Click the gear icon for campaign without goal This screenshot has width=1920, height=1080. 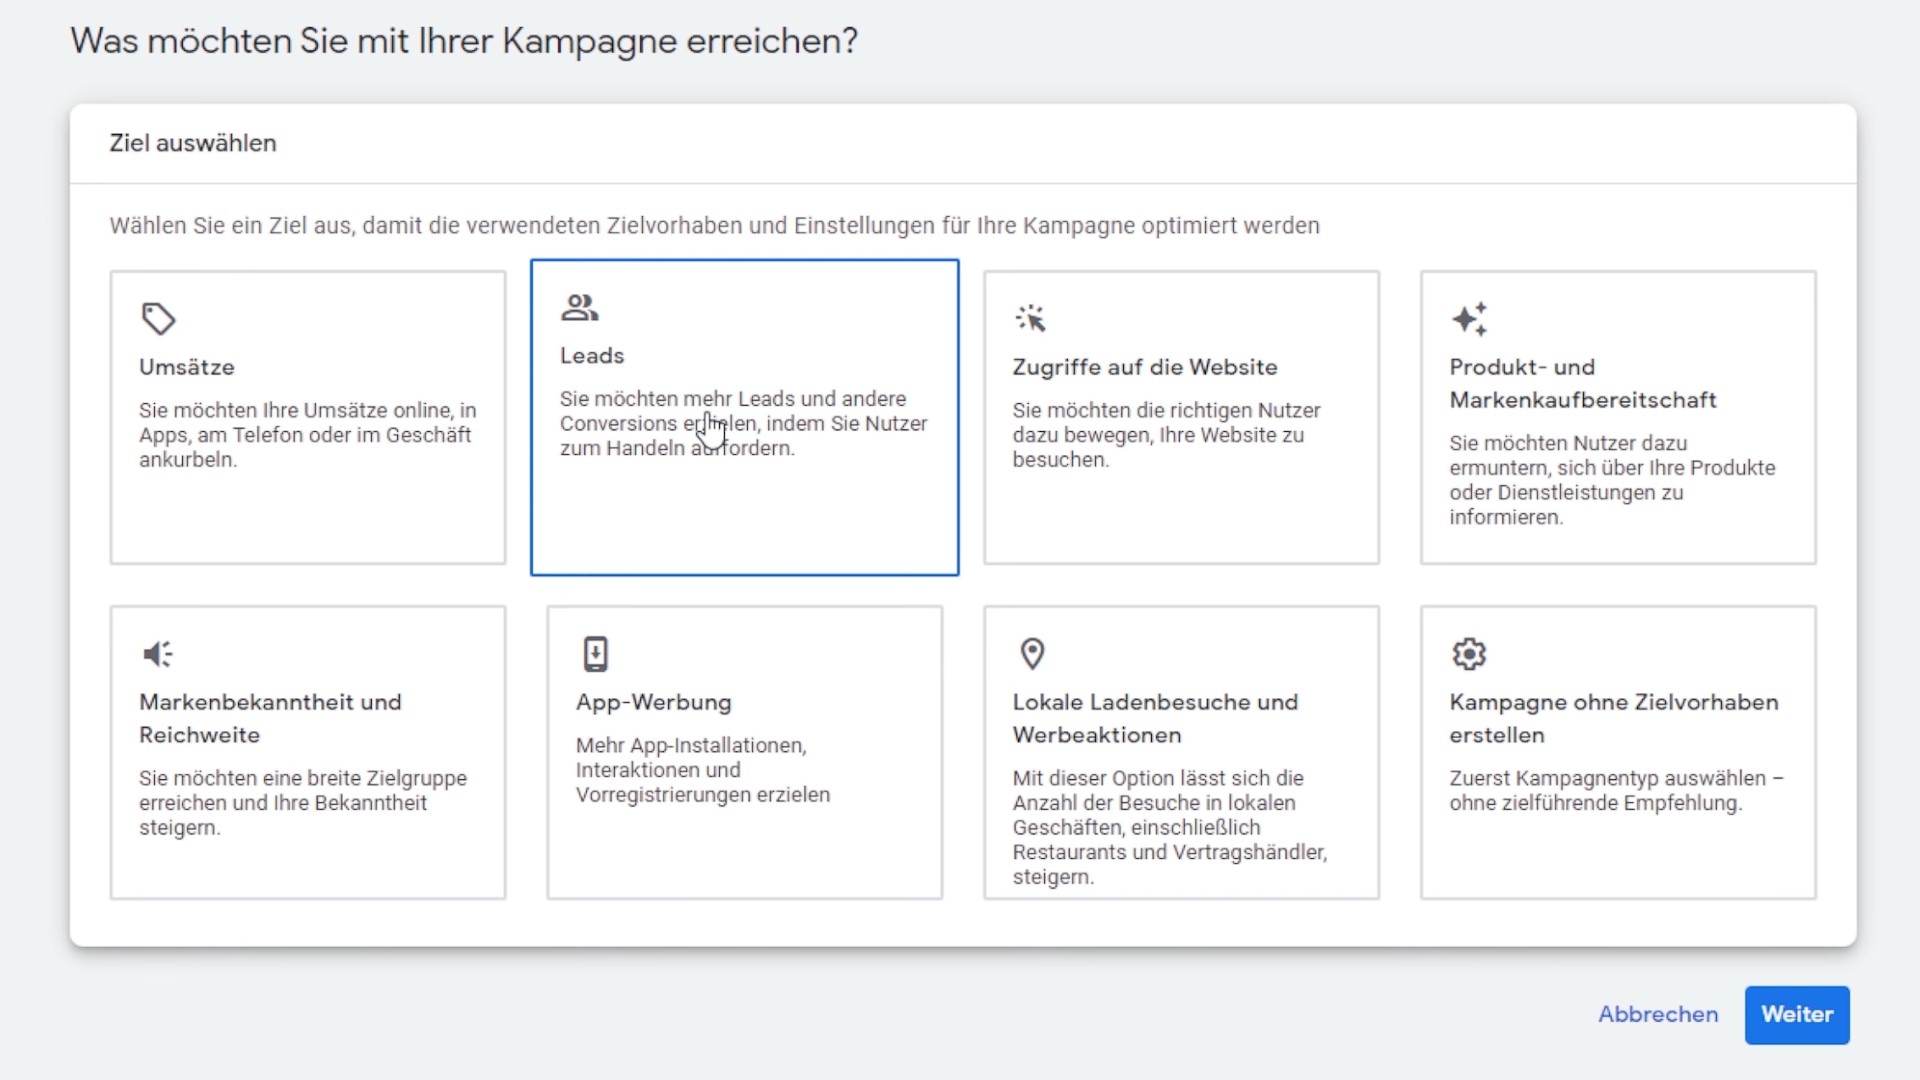click(1469, 654)
